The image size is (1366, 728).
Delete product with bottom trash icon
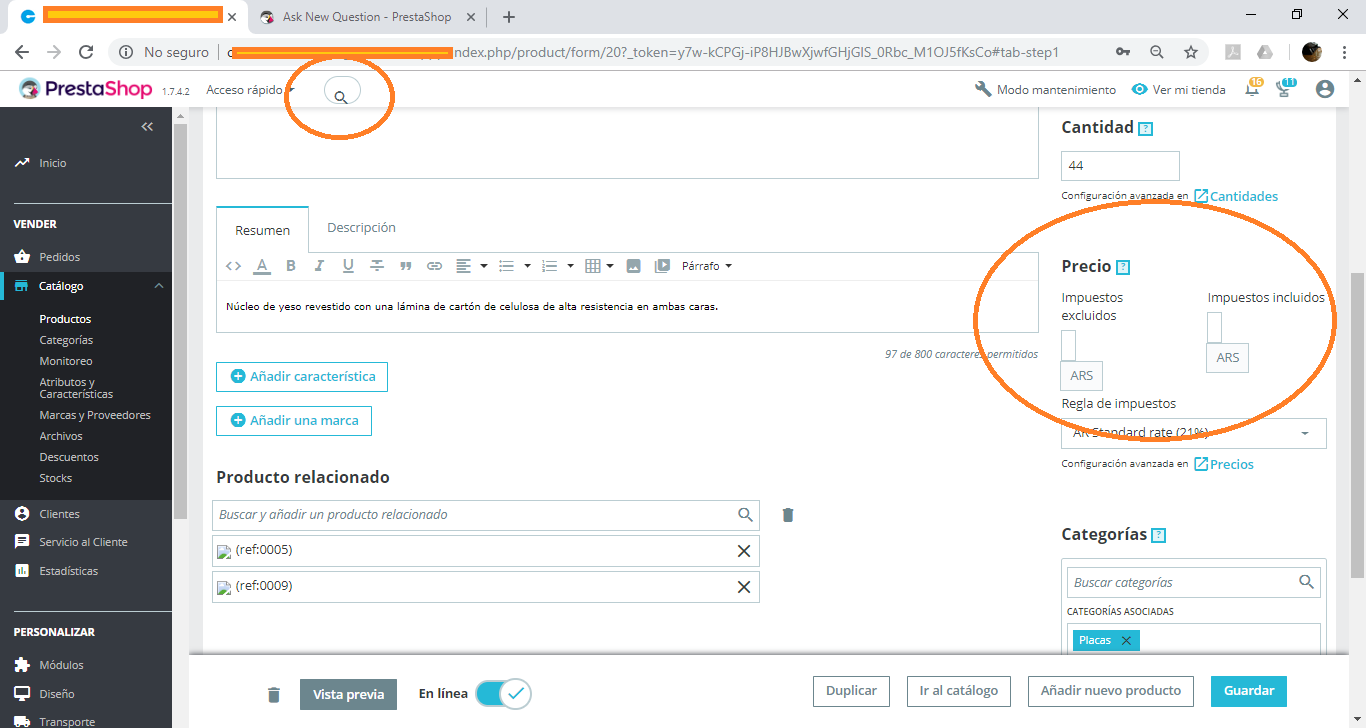tap(274, 694)
